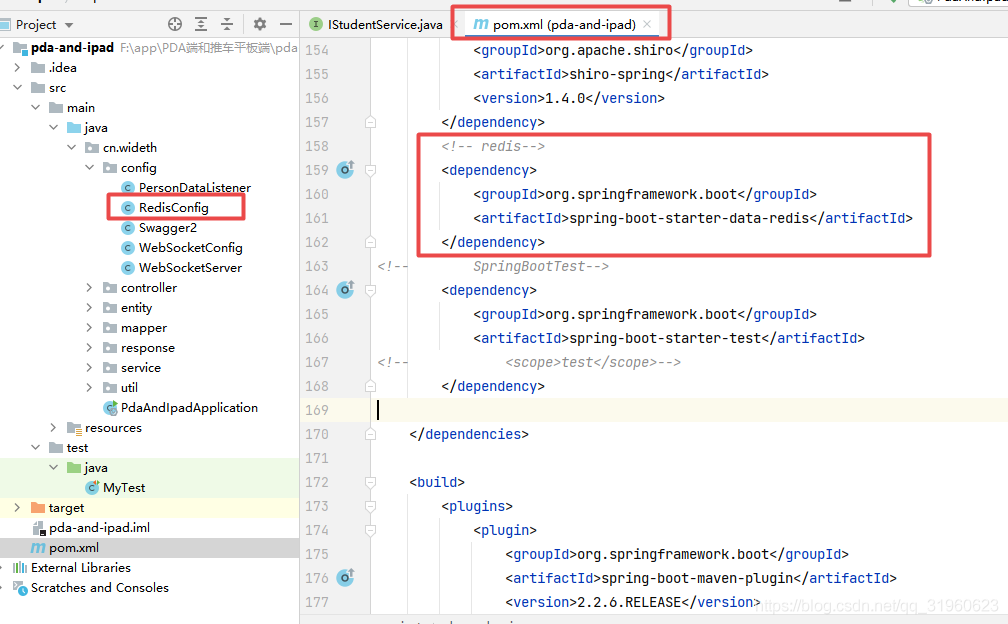Click the locate/select opened file icon

pyautogui.click(x=175, y=24)
